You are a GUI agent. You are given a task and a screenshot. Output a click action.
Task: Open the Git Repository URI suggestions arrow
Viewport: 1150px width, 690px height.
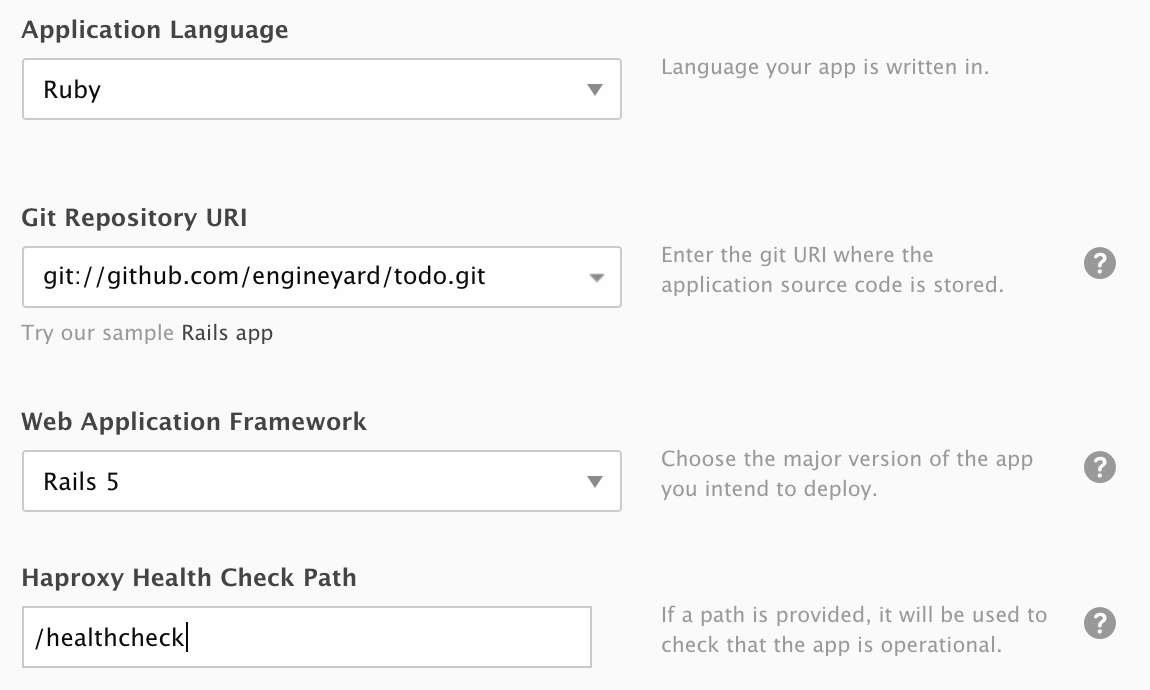pos(595,277)
